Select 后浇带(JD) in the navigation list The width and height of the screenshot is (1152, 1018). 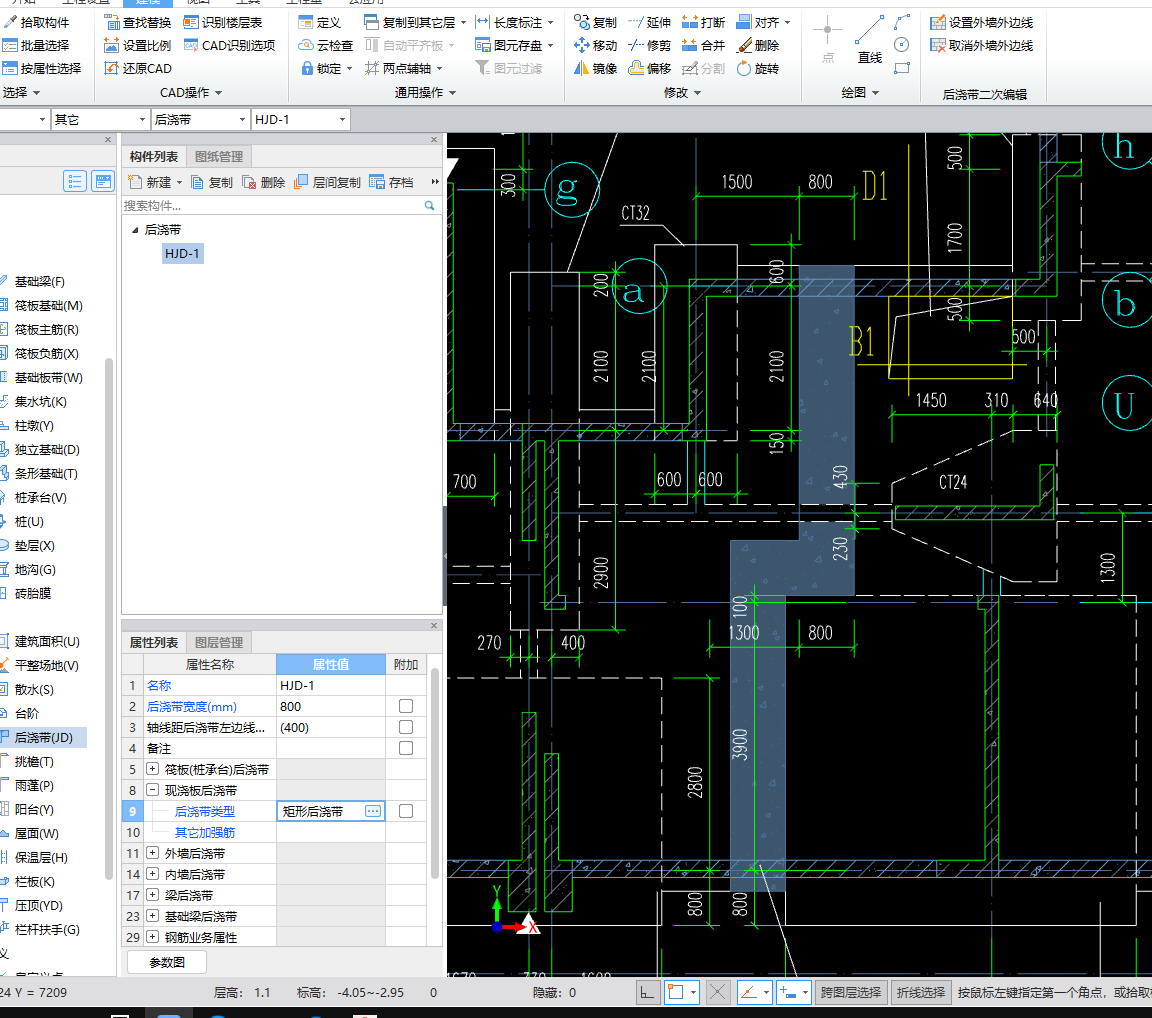click(x=43, y=737)
